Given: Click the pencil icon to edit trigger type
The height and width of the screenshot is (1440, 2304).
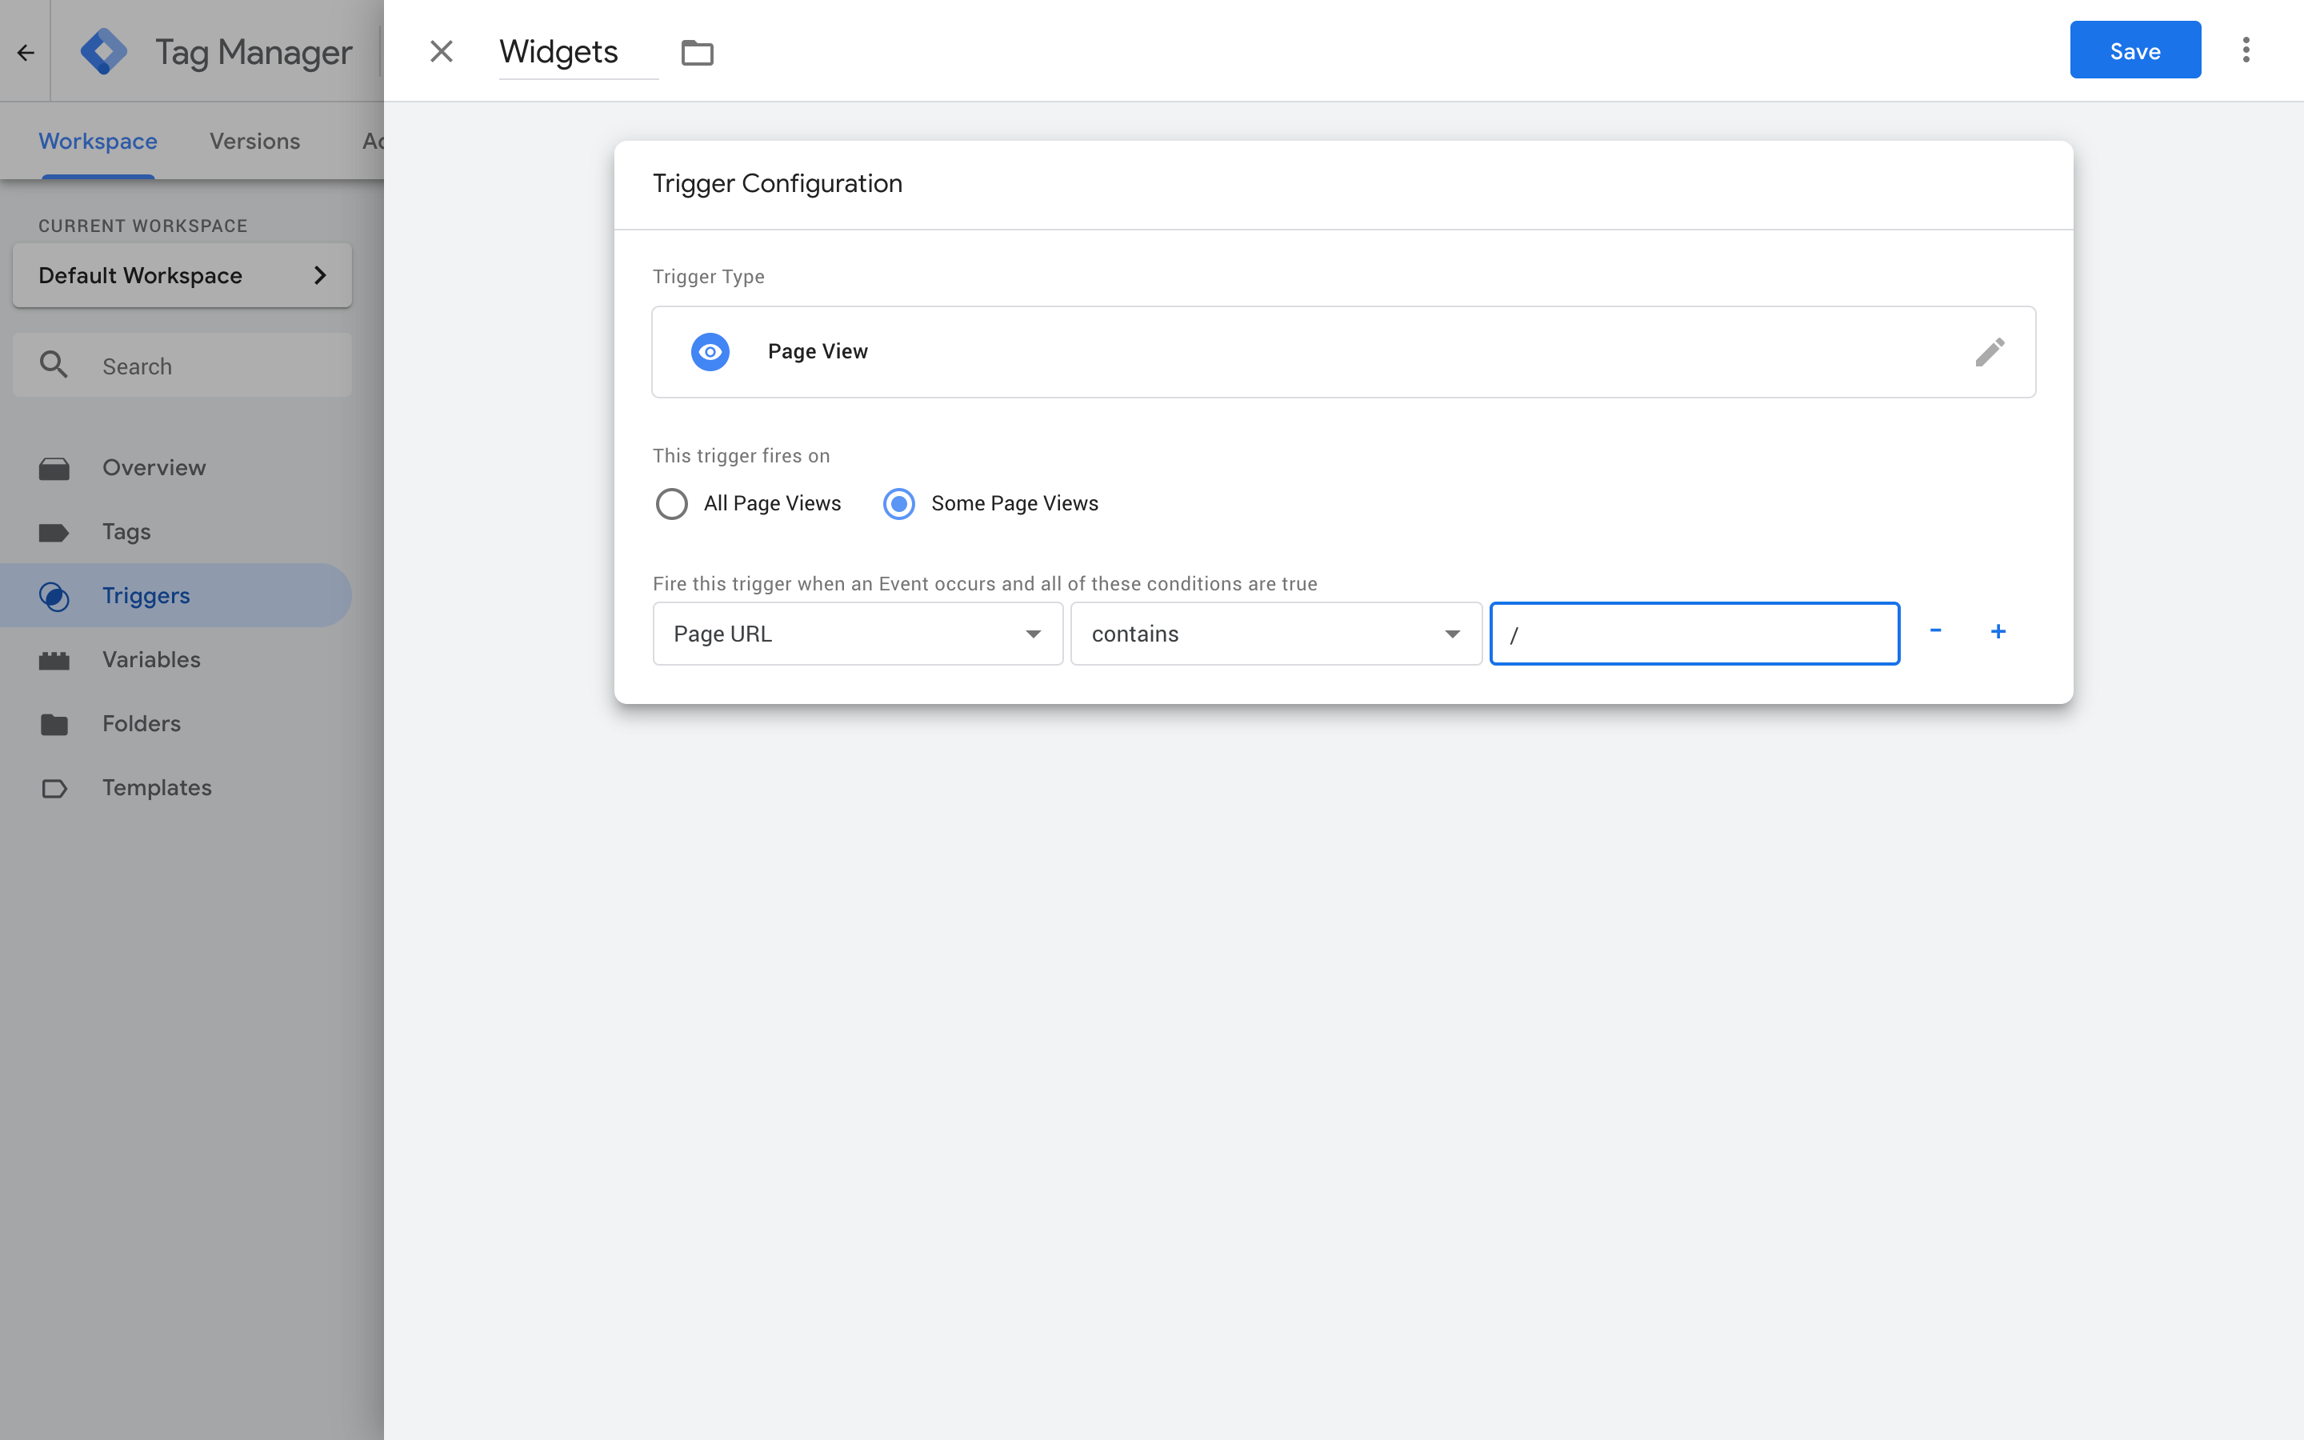Looking at the screenshot, I should (1989, 352).
